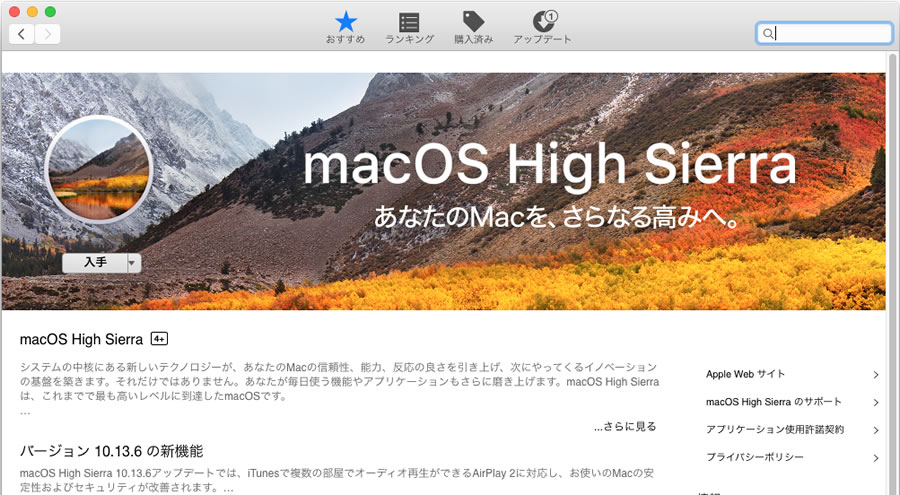Select the update count badge on アップデート
Screen dimensions: 900x495
(551, 16)
